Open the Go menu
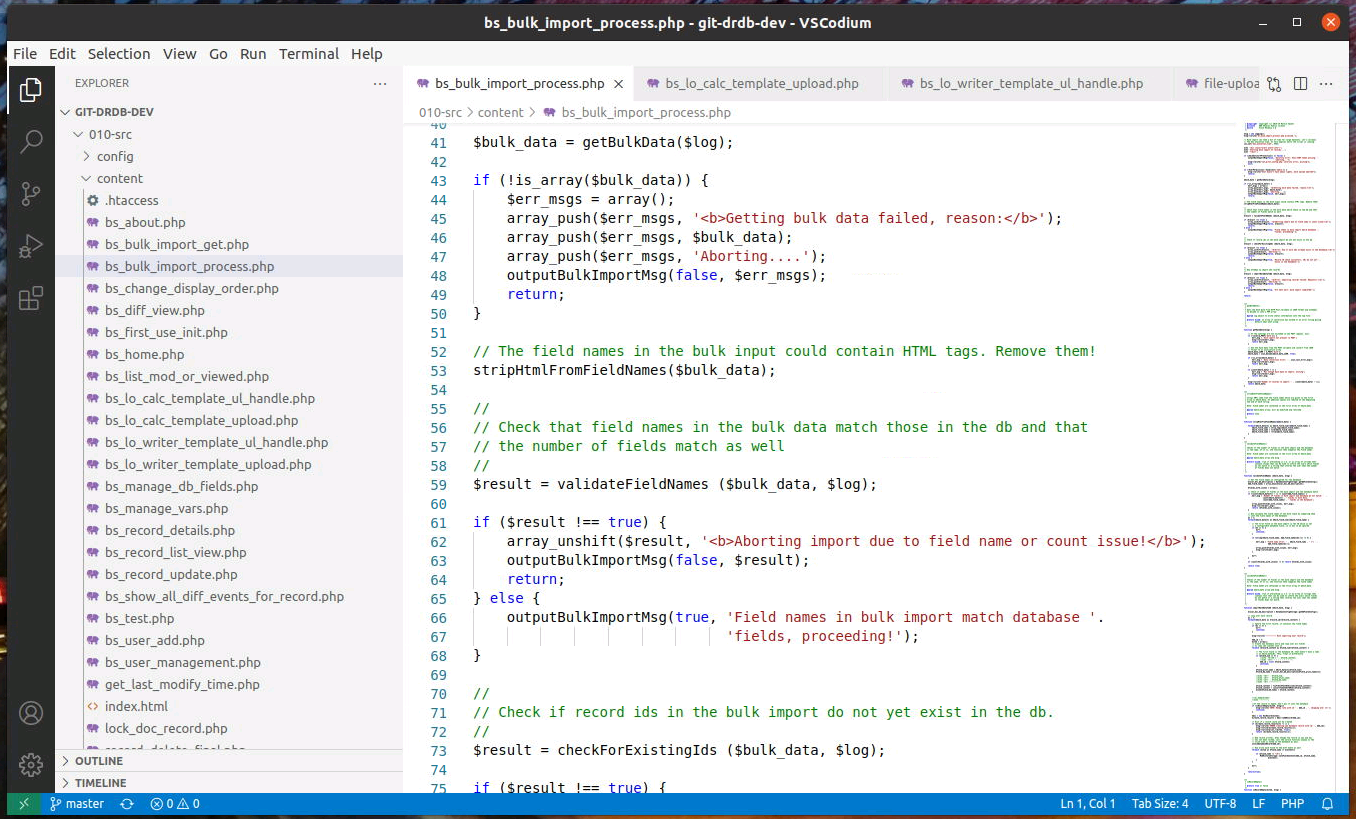The width and height of the screenshot is (1356, 819). click(218, 54)
